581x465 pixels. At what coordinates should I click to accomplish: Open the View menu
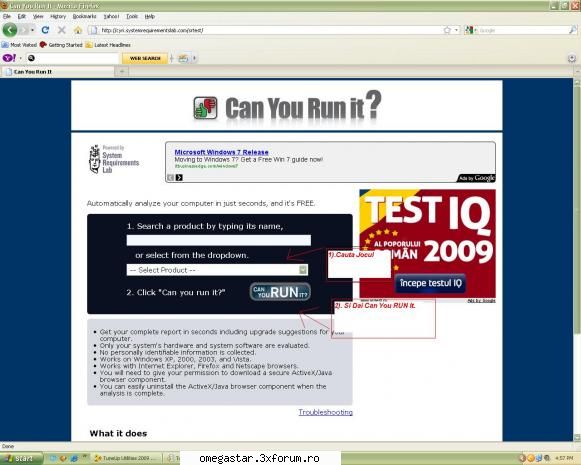click(x=38, y=16)
